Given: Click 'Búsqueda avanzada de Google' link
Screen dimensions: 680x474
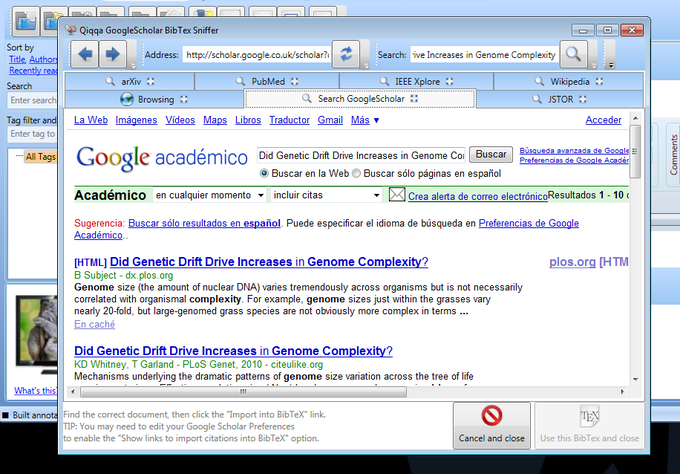Looking at the screenshot, I should pyautogui.click(x=574, y=150).
